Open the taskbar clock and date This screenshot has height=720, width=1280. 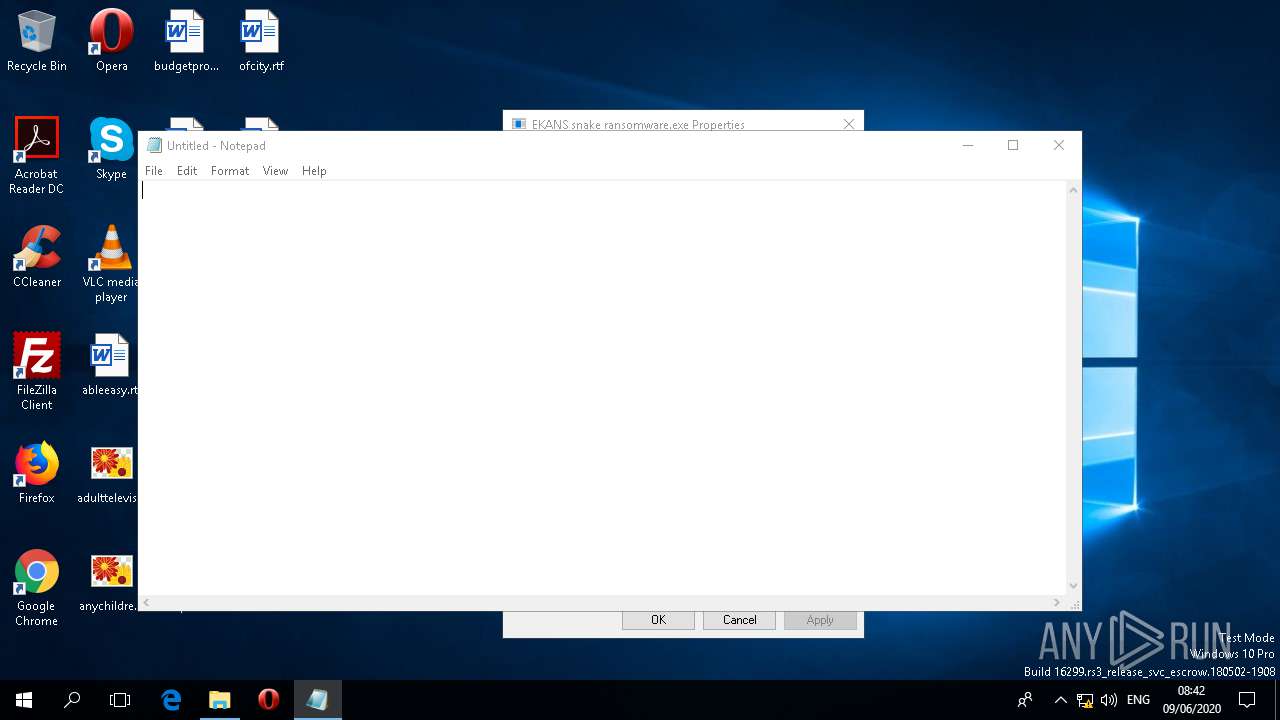point(1191,700)
